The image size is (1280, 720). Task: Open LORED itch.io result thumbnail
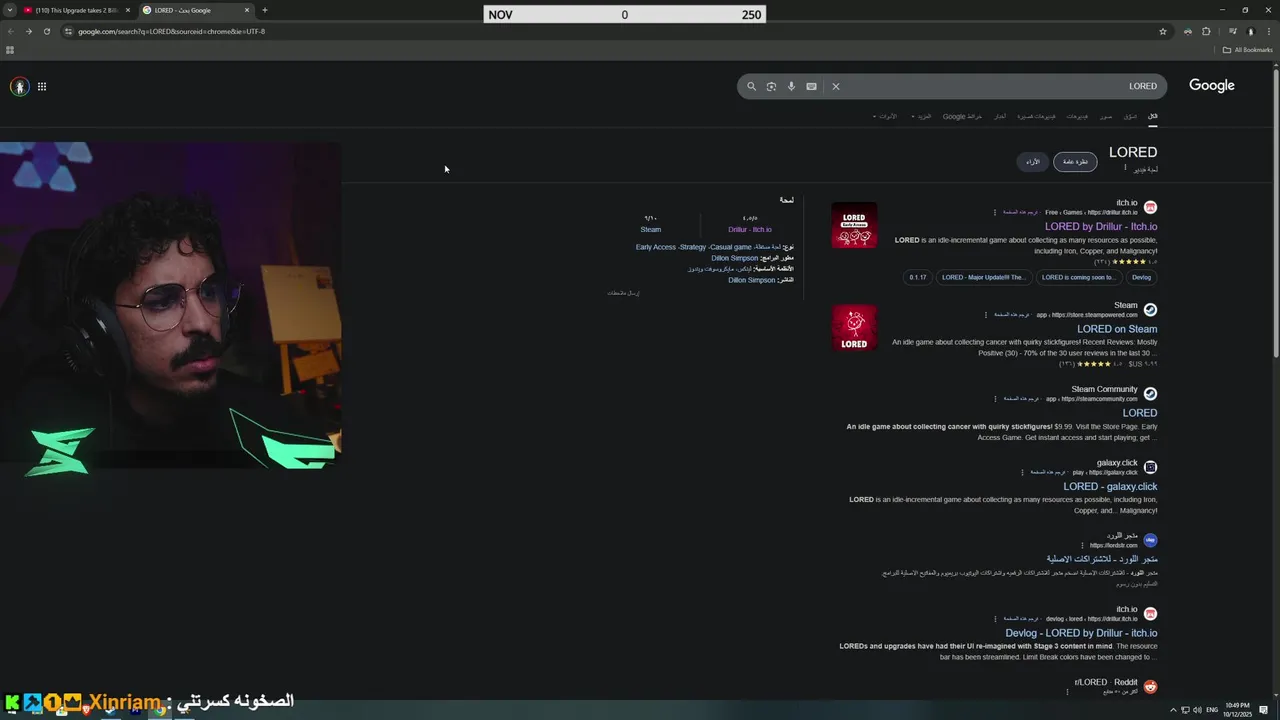(x=854, y=225)
